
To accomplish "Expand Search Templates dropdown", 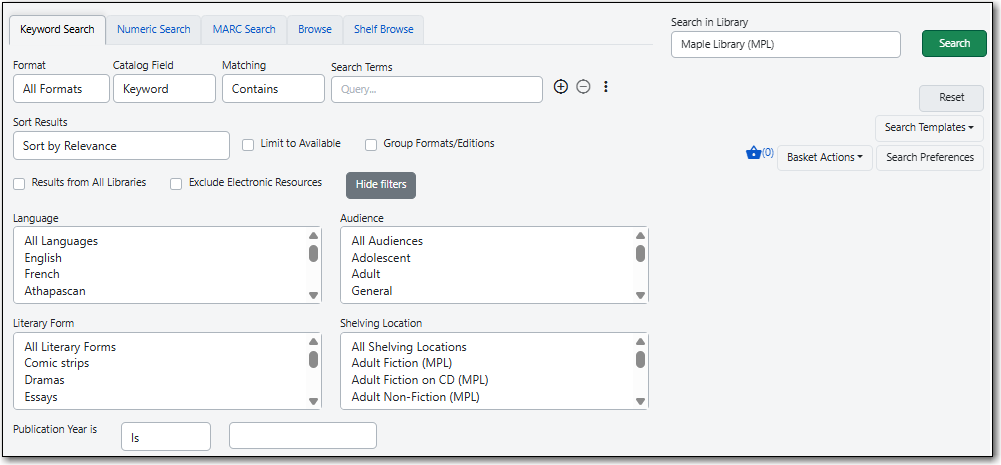I will [930, 127].
